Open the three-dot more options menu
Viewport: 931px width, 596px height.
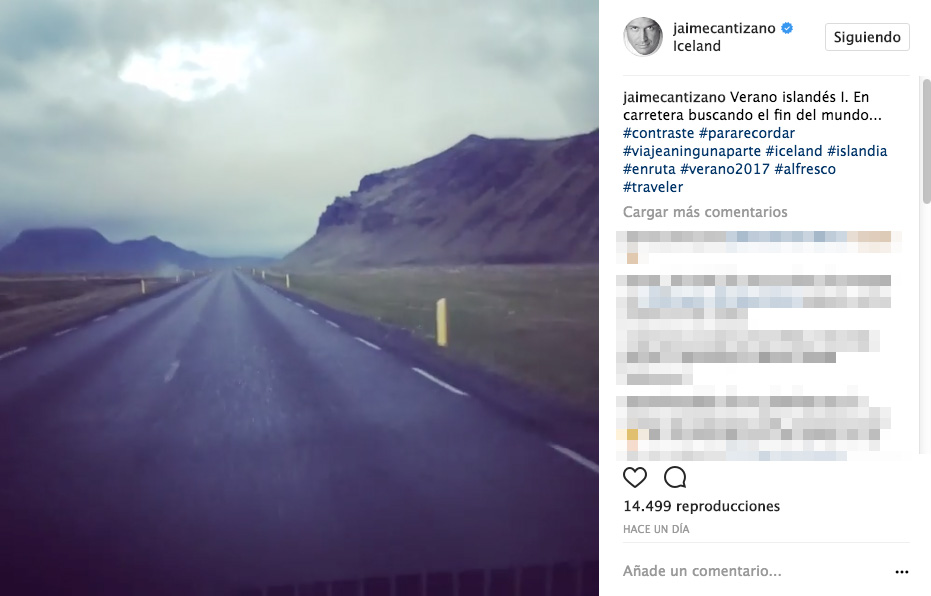pos(901,572)
